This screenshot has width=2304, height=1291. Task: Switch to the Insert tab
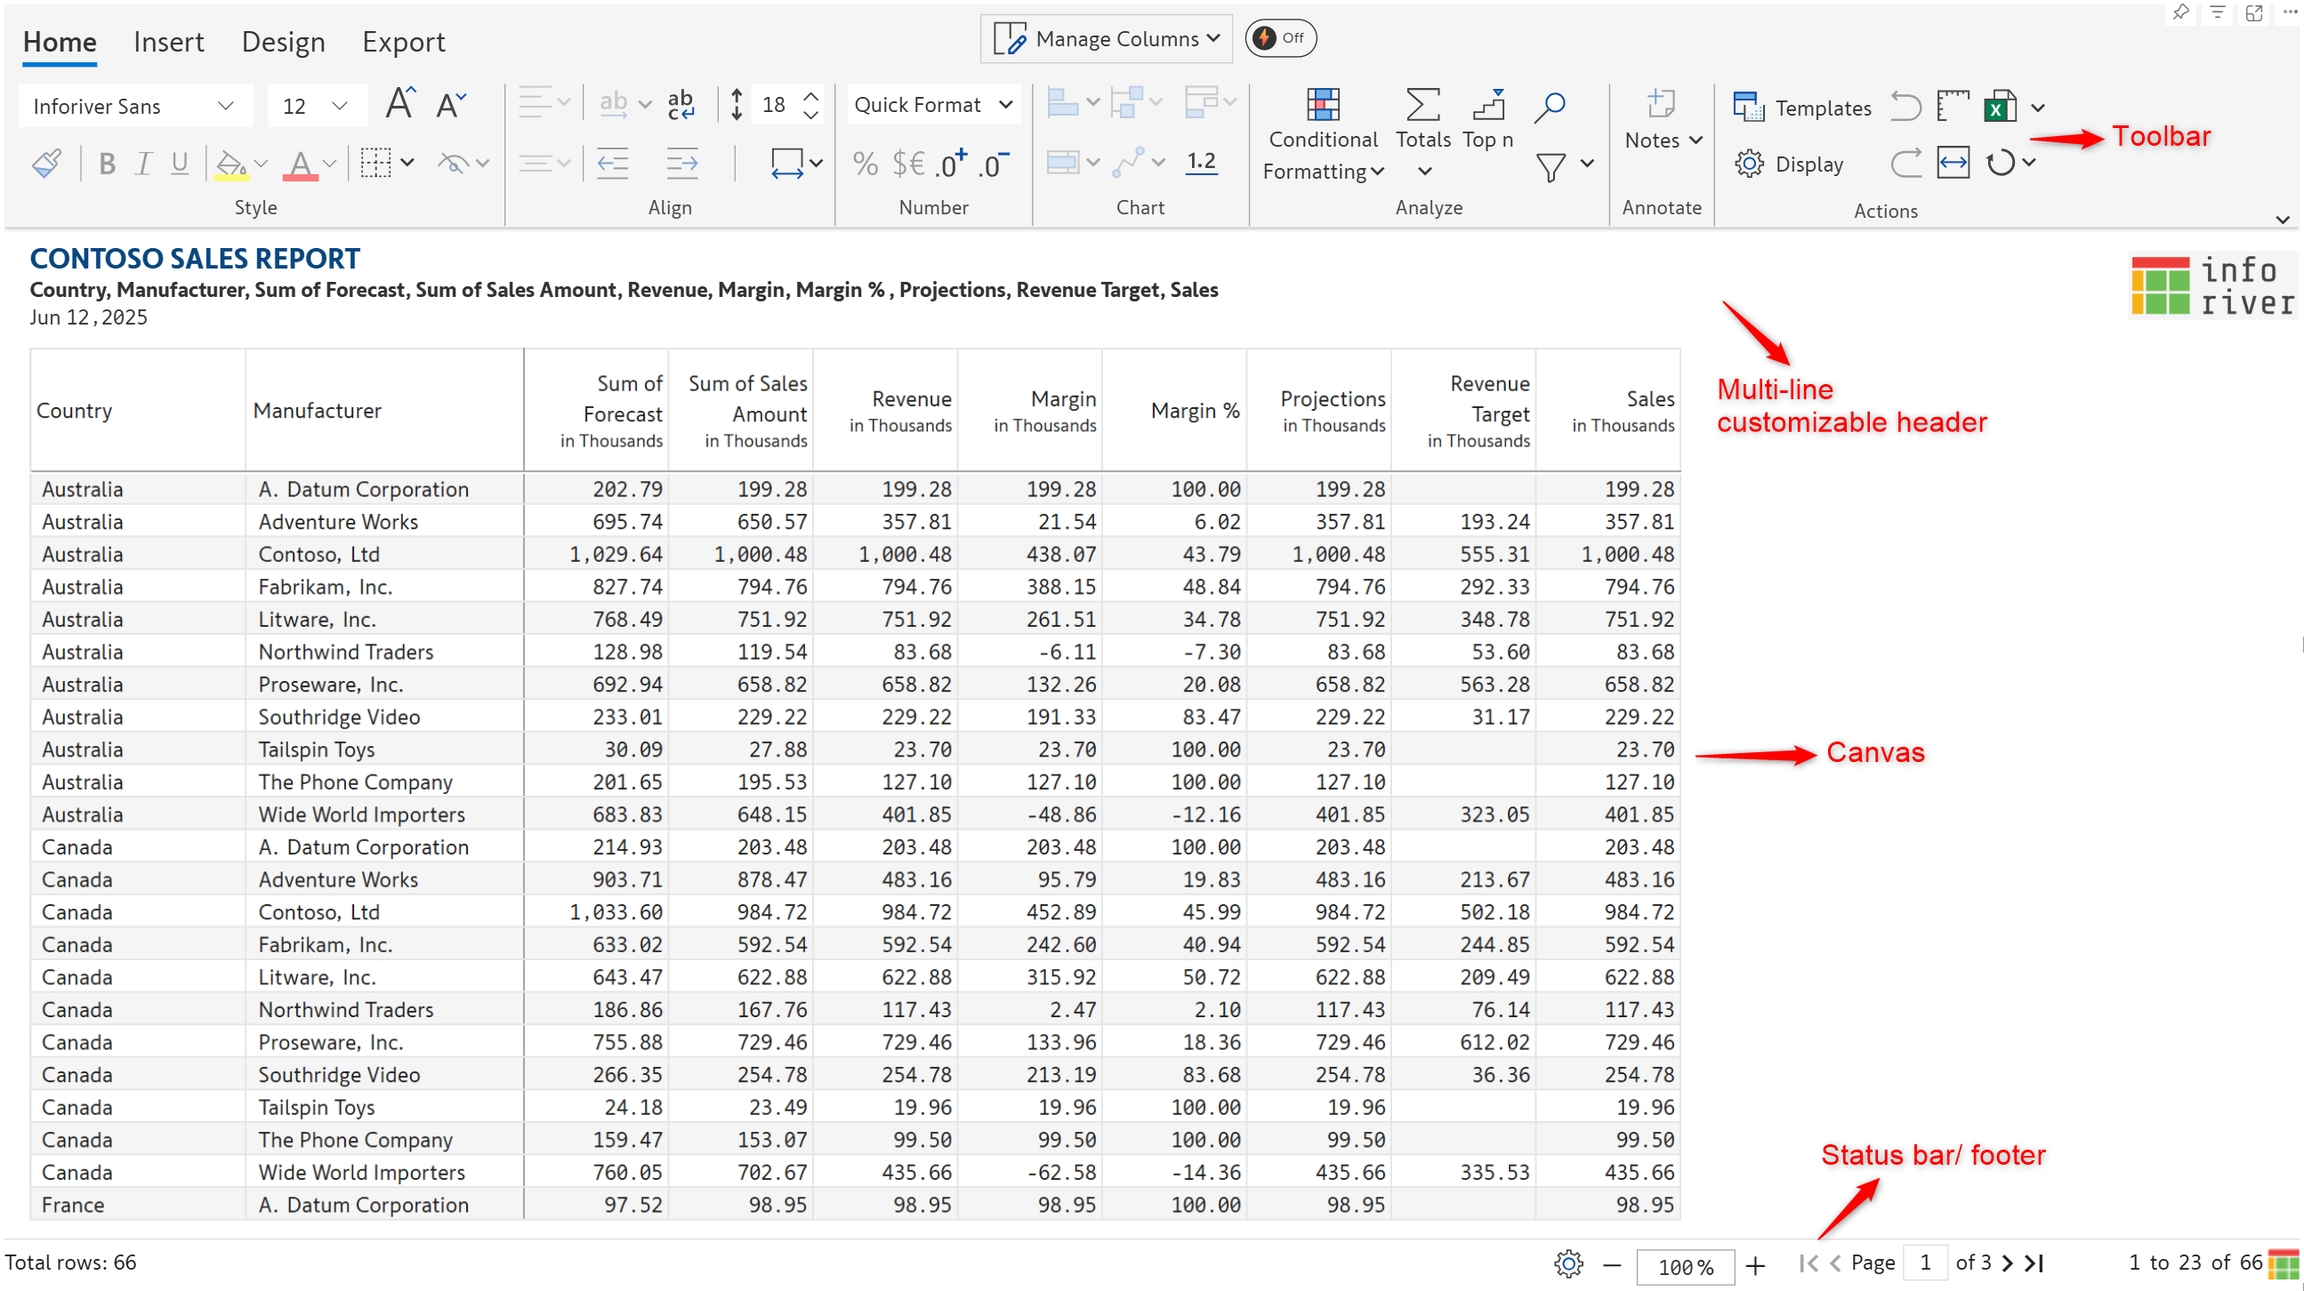tap(168, 42)
